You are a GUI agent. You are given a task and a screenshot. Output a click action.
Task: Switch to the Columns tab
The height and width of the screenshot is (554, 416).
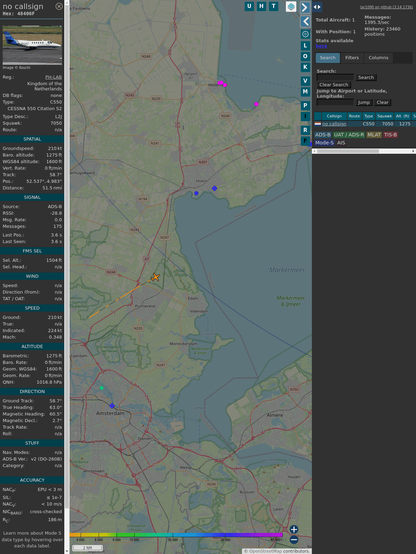(x=378, y=58)
